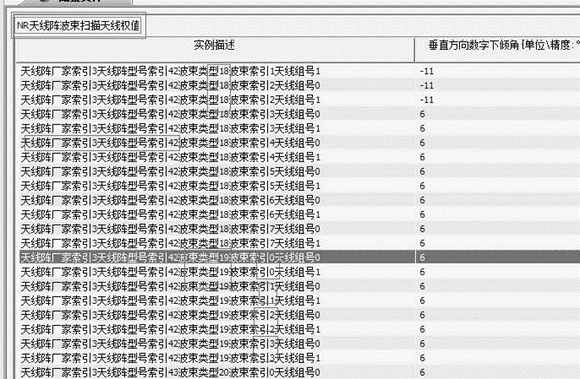Click downtilt value 6 for 波束类型18波束索引3天线组号1

pos(422,128)
